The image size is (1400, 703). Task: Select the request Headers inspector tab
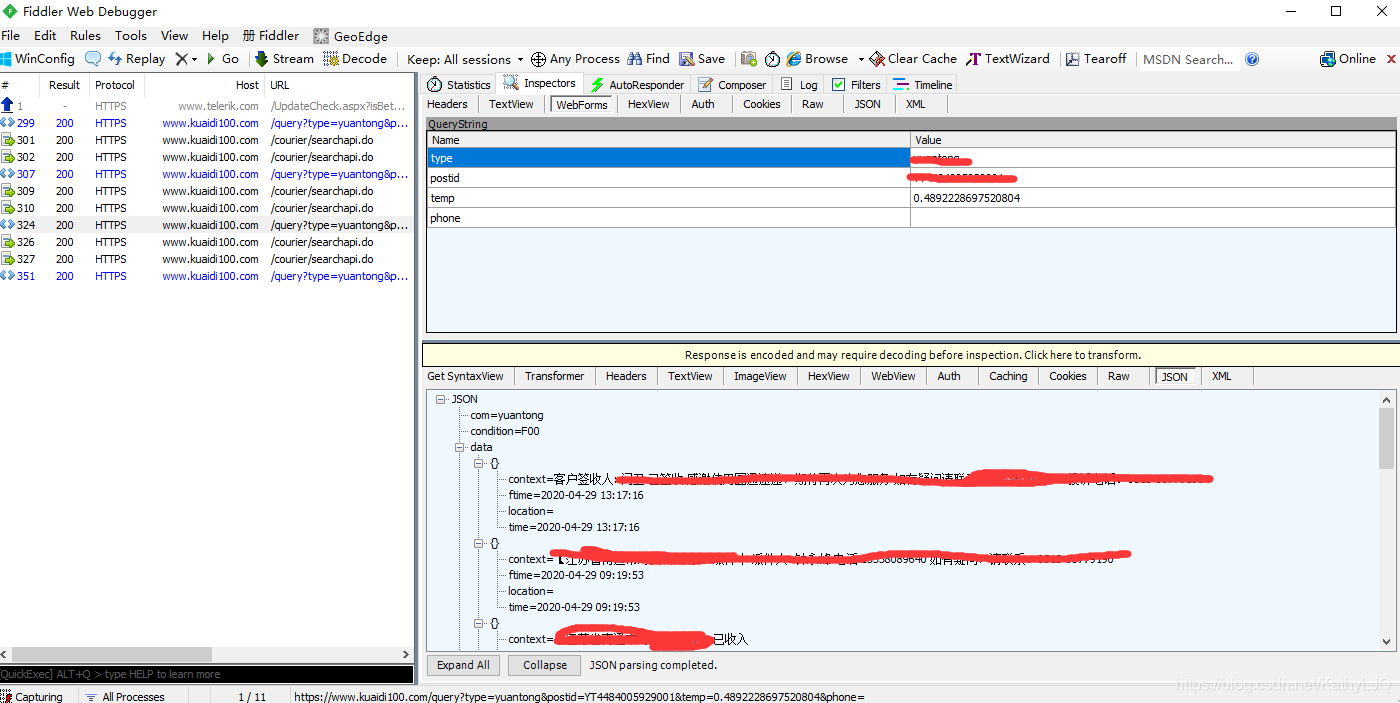(447, 104)
